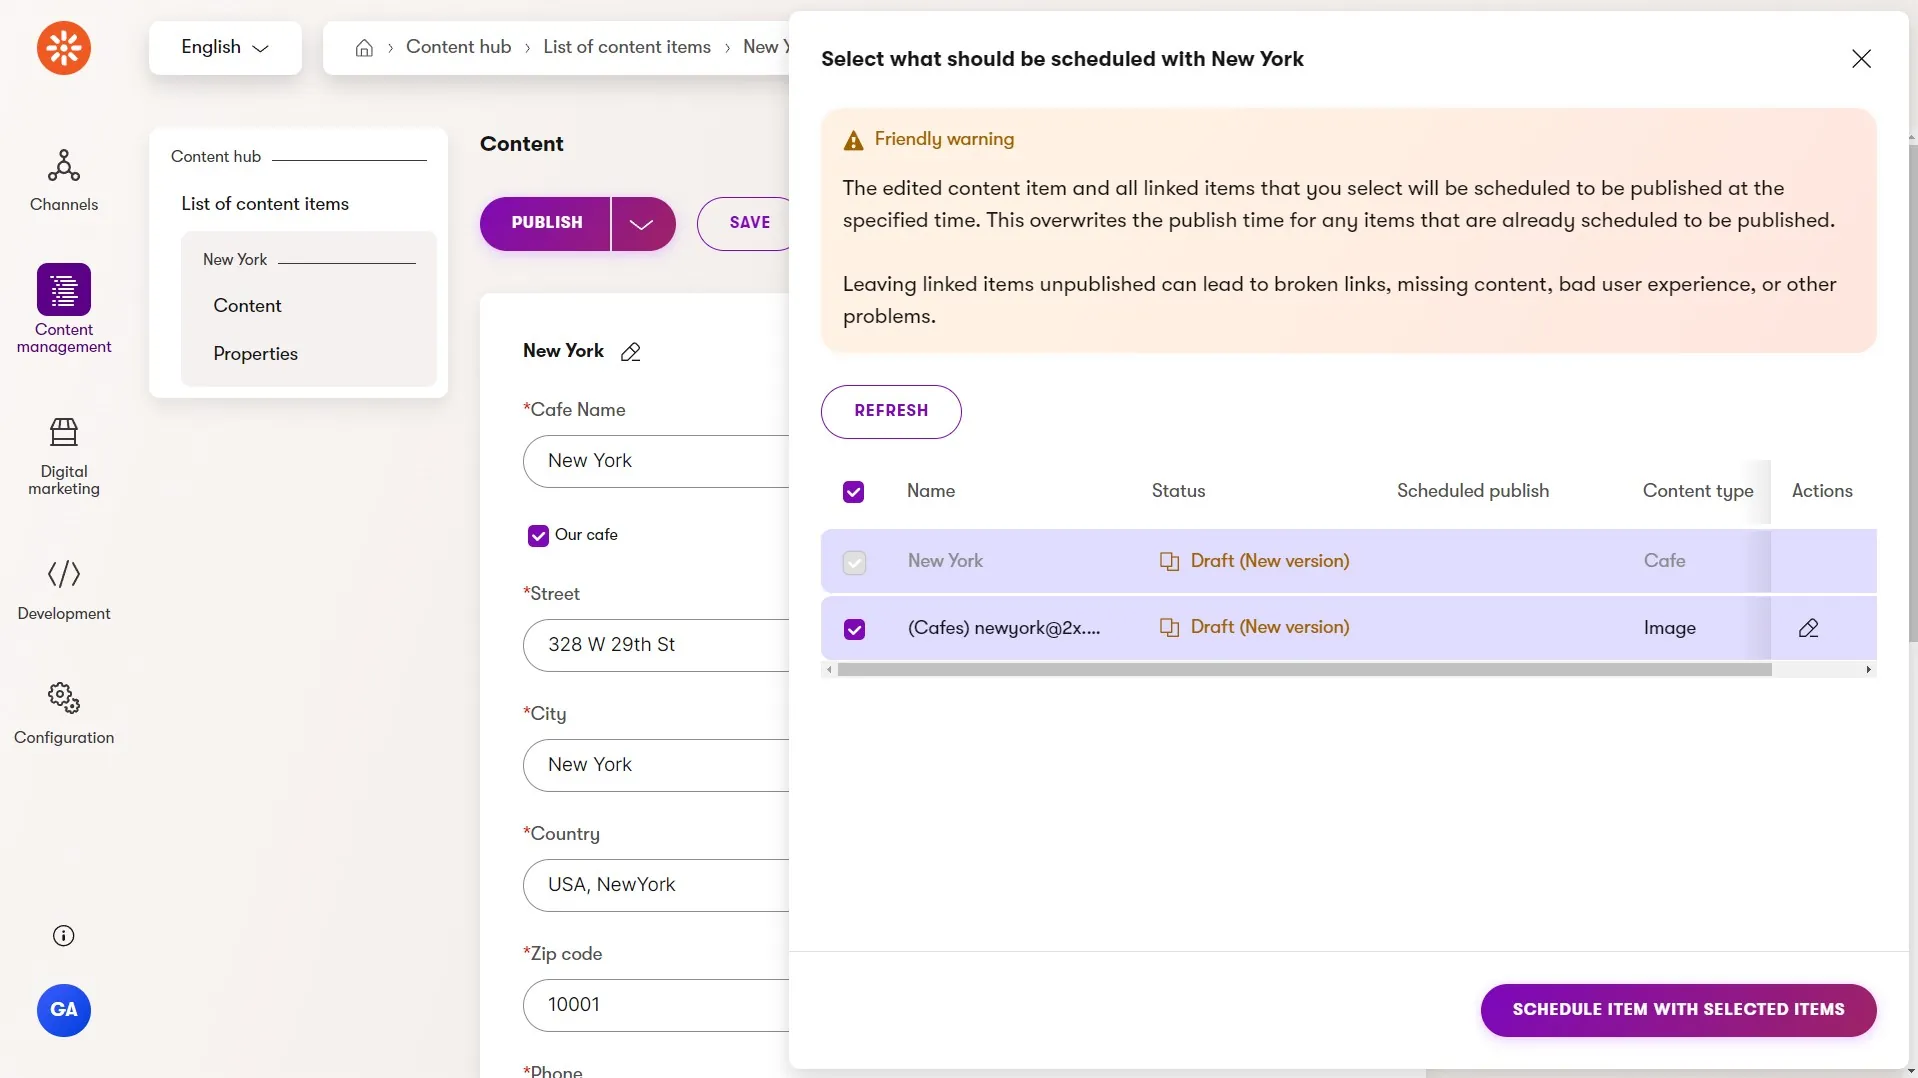Select List of content items menu entry
This screenshot has height=1078, width=1918.
(x=265, y=204)
